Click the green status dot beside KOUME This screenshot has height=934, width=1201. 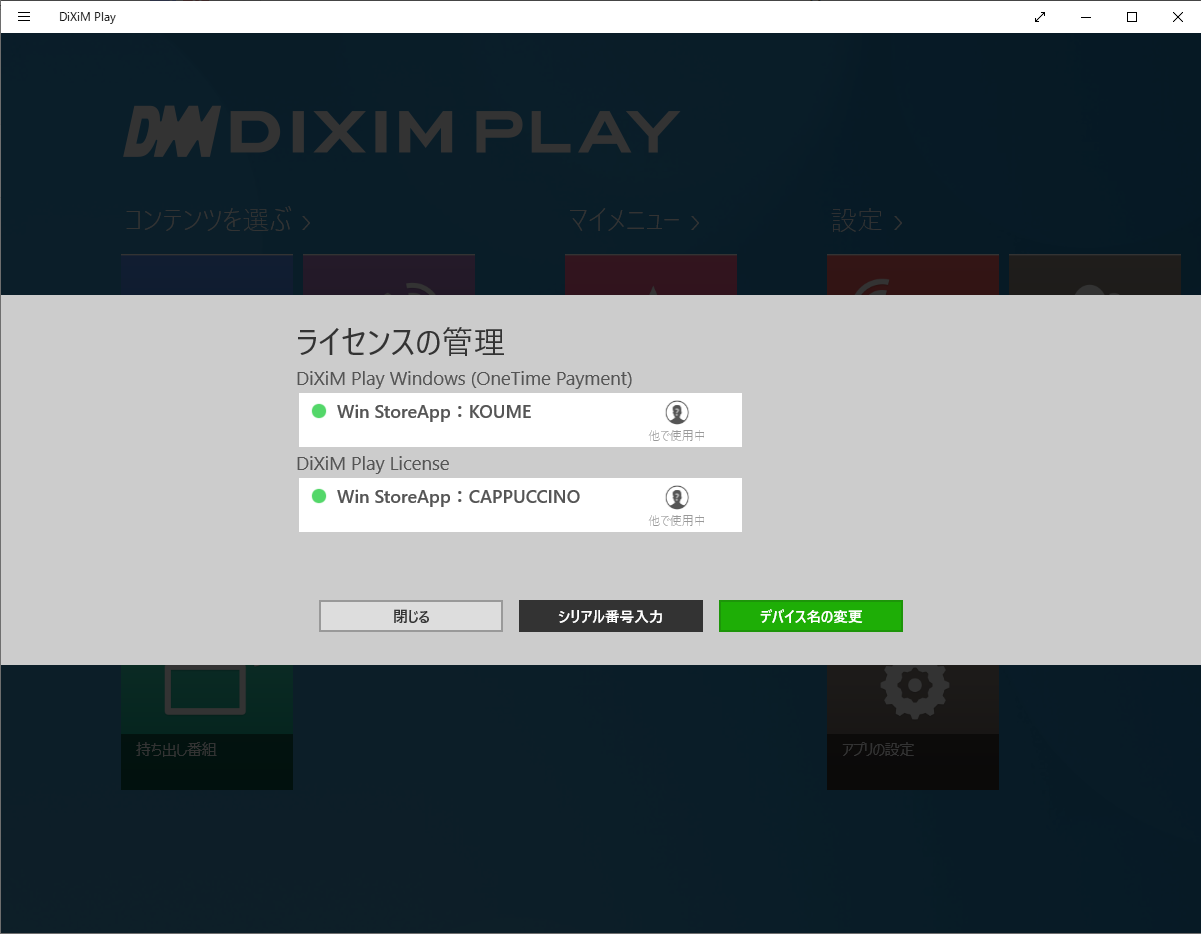[x=319, y=411]
